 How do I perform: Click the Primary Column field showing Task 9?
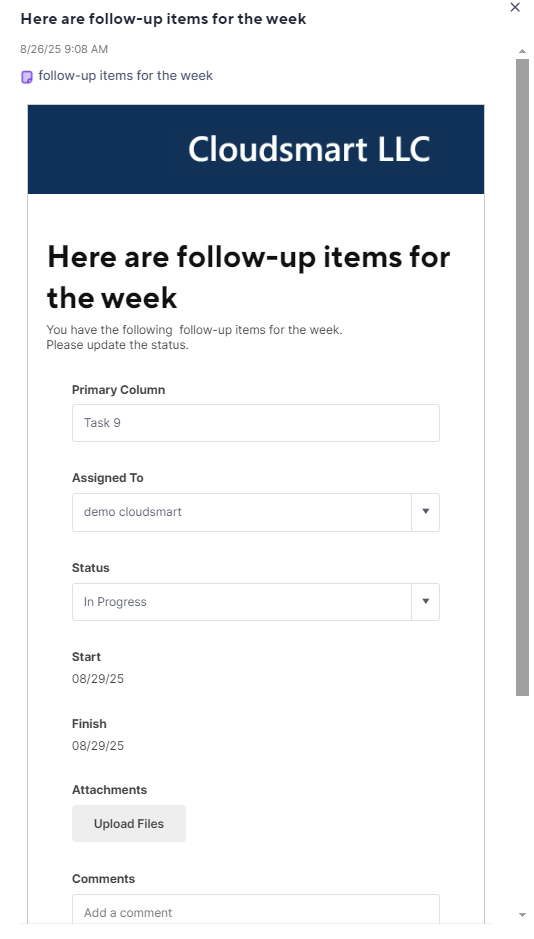256,423
